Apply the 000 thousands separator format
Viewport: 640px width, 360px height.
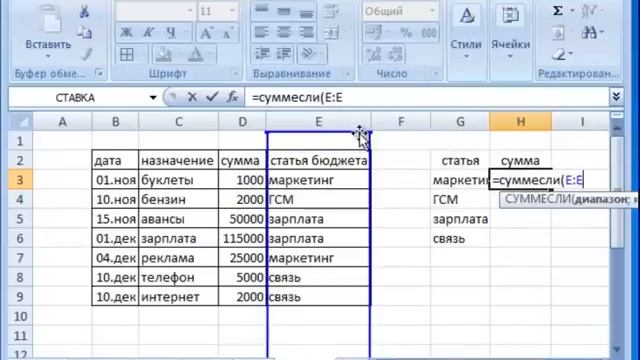point(428,33)
